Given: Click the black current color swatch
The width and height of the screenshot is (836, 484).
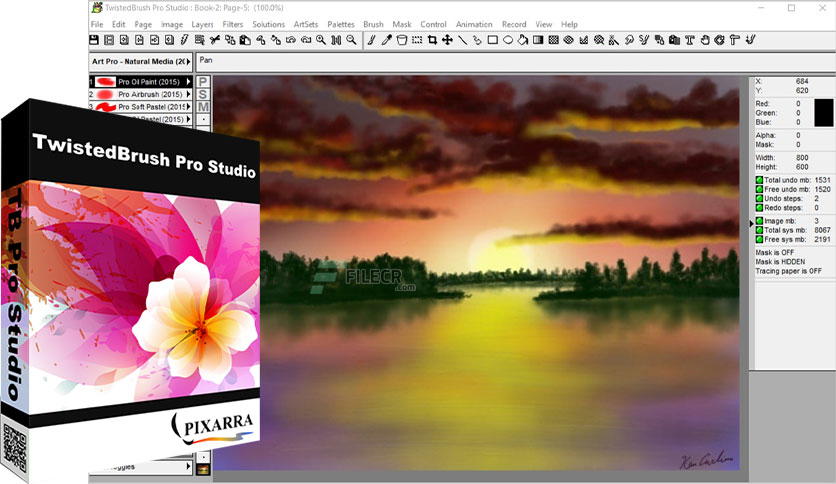Looking at the screenshot, I should (823, 112).
